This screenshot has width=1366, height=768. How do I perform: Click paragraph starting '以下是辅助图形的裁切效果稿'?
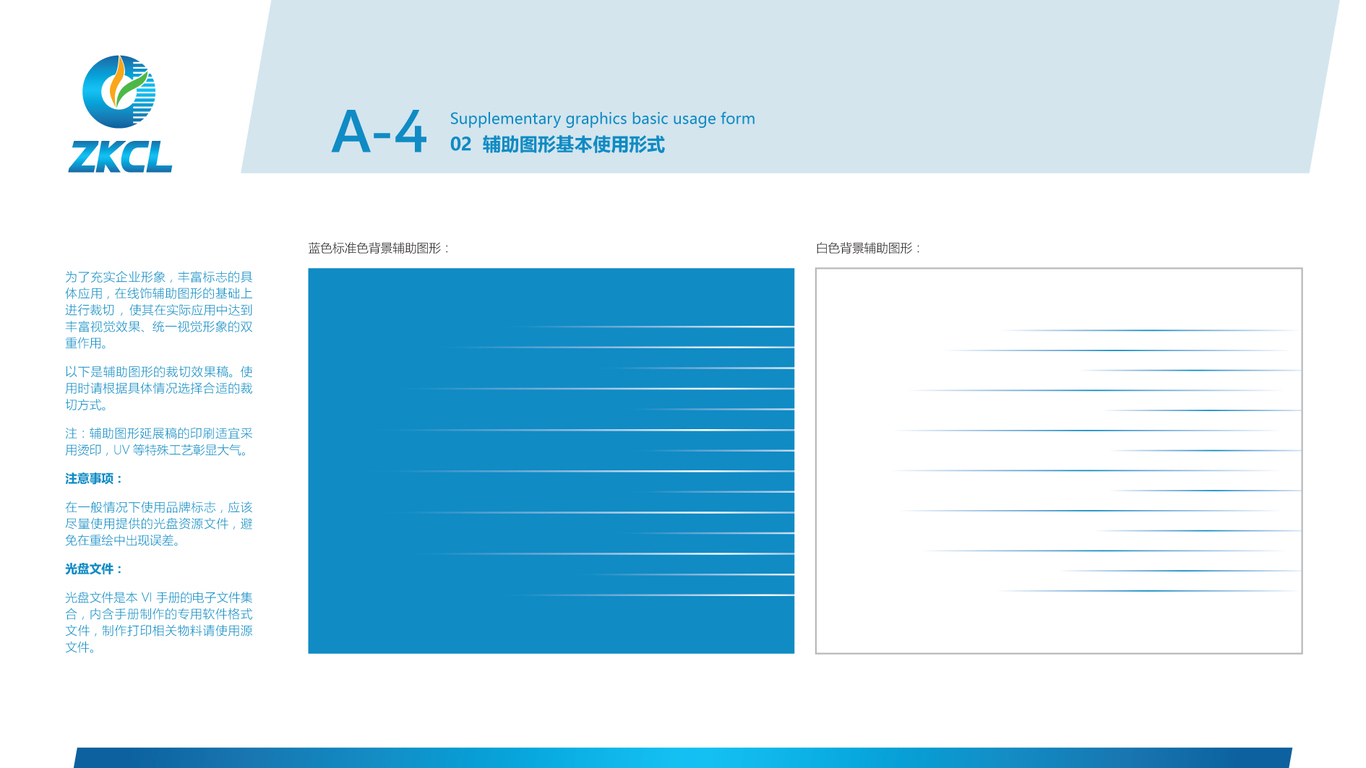pos(159,389)
